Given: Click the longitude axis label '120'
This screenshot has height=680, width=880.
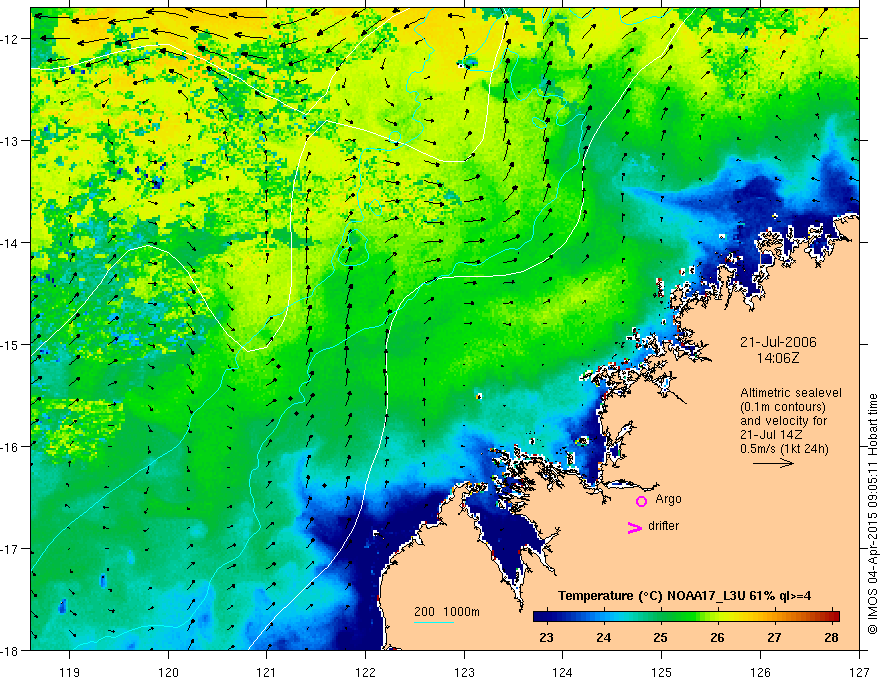Looking at the screenshot, I should click(168, 672).
